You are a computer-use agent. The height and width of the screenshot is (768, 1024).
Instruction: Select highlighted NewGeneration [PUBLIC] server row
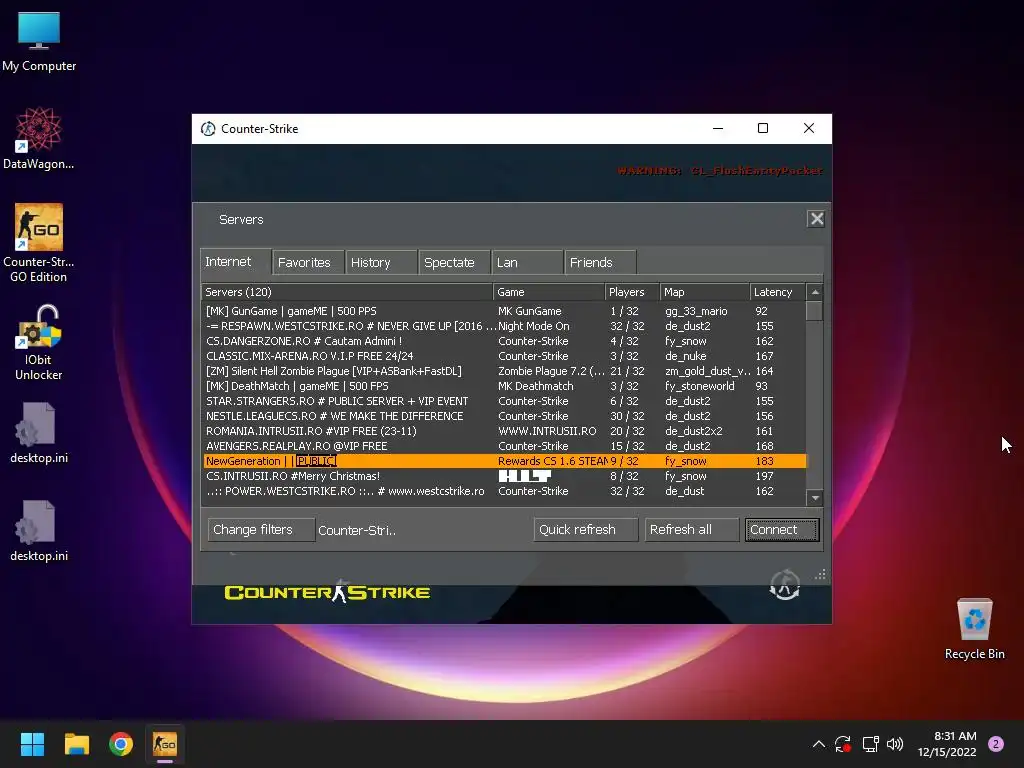(x=504, y=461)
